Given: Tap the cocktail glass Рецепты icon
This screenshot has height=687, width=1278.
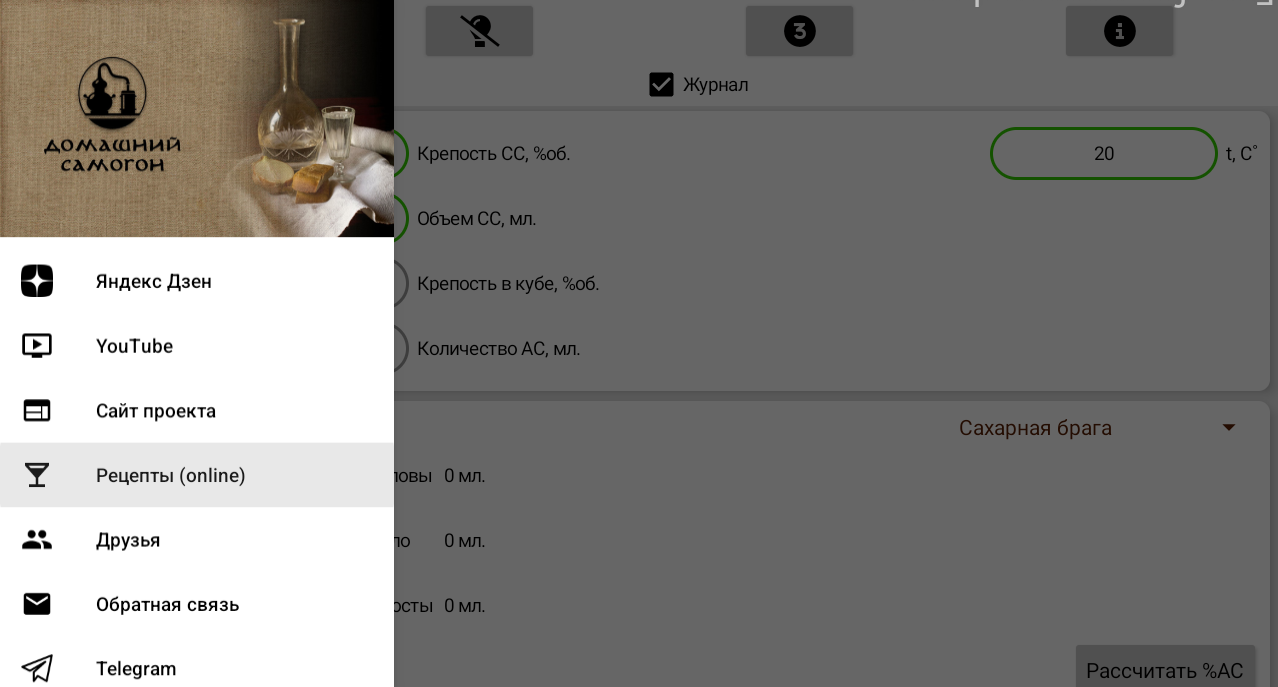Looking at the screenshot, I should [37, 475].
